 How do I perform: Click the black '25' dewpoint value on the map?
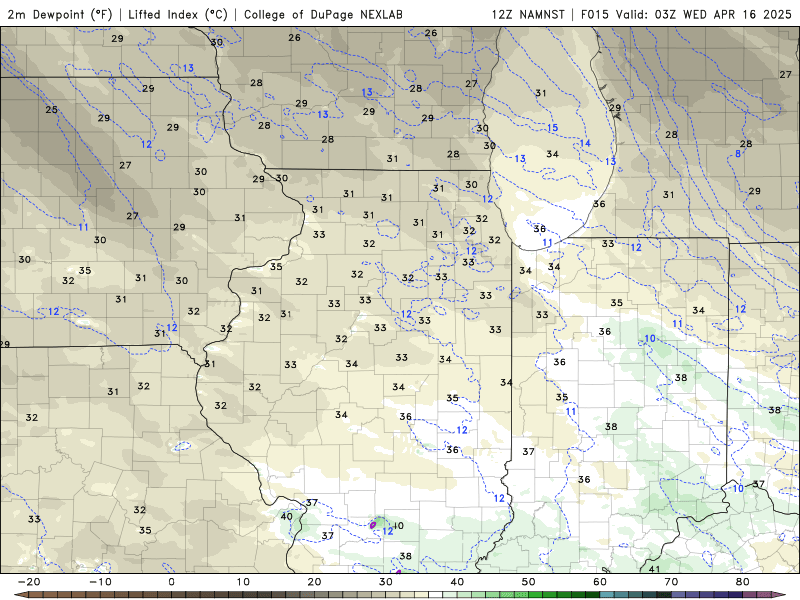click(52, 110)
